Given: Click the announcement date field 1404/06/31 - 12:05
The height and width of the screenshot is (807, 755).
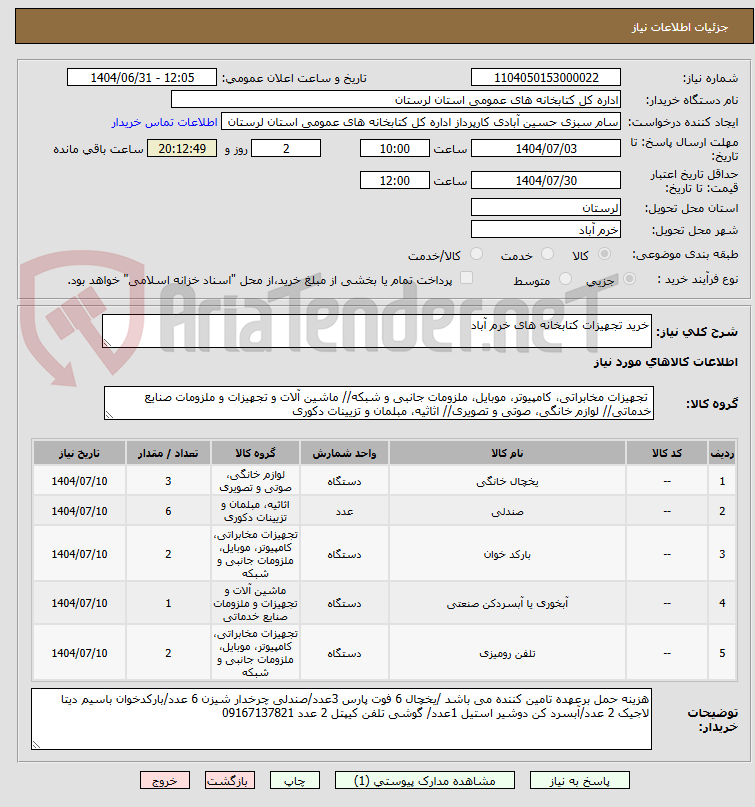Looking at the screenshot, I should tap(142, 78).
